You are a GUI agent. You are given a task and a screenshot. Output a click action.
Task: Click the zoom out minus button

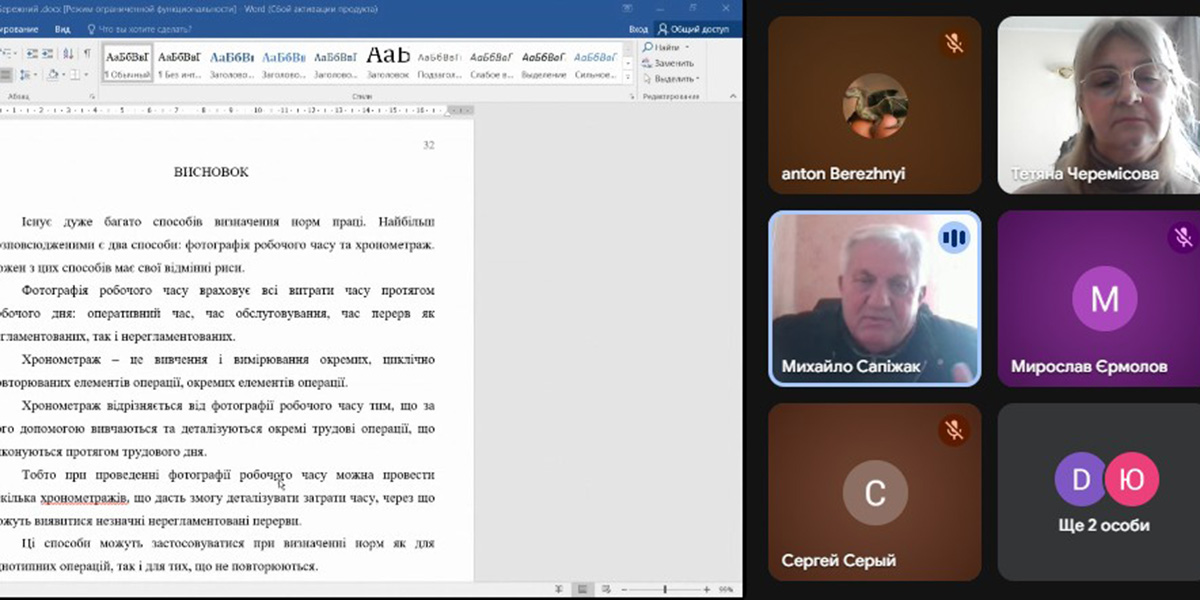624,589
